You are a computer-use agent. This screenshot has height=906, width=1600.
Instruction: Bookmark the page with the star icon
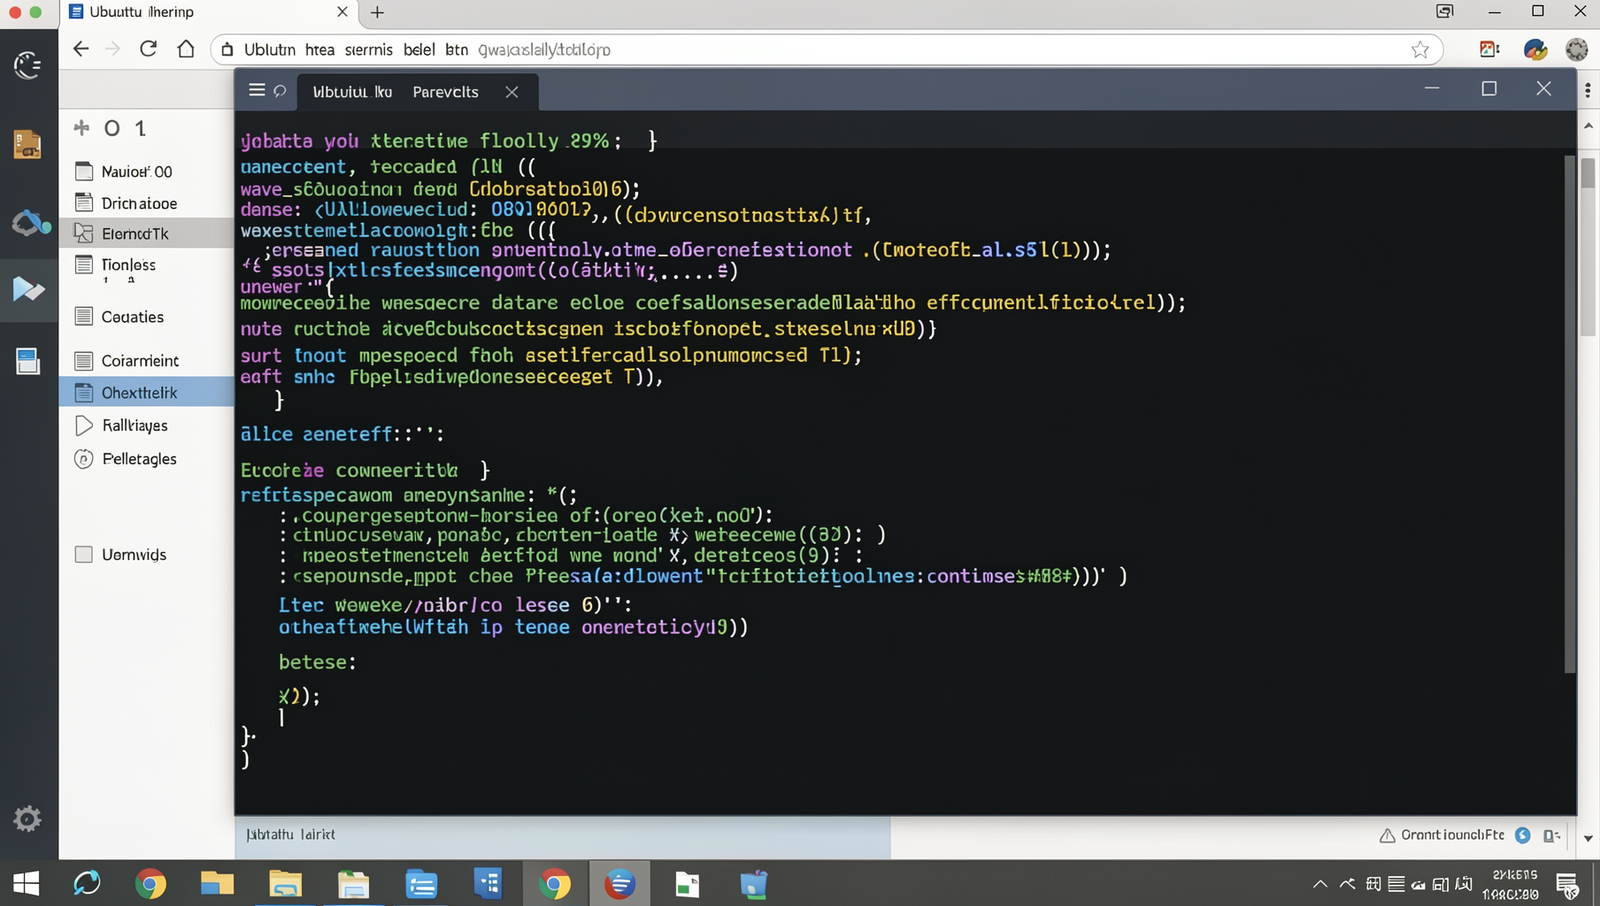pyautogui.click(x=1420, y=49)
